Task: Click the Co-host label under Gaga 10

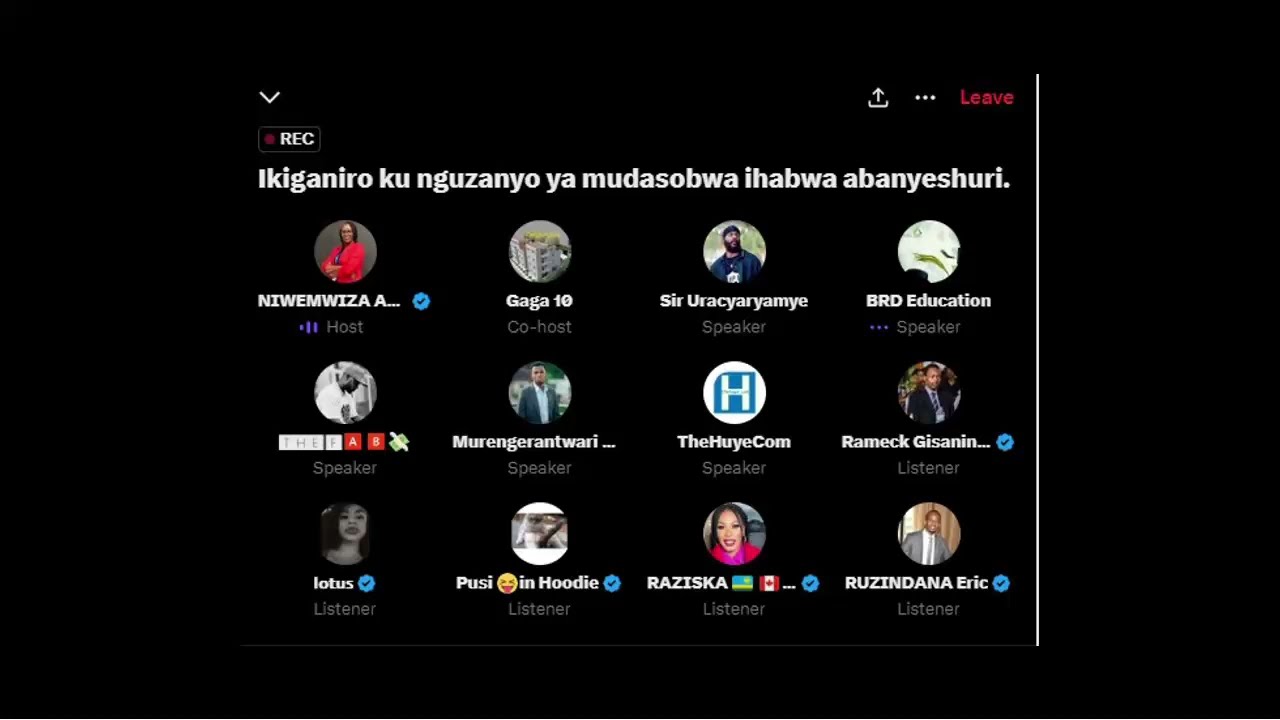Action: click(x=539, y=327)
